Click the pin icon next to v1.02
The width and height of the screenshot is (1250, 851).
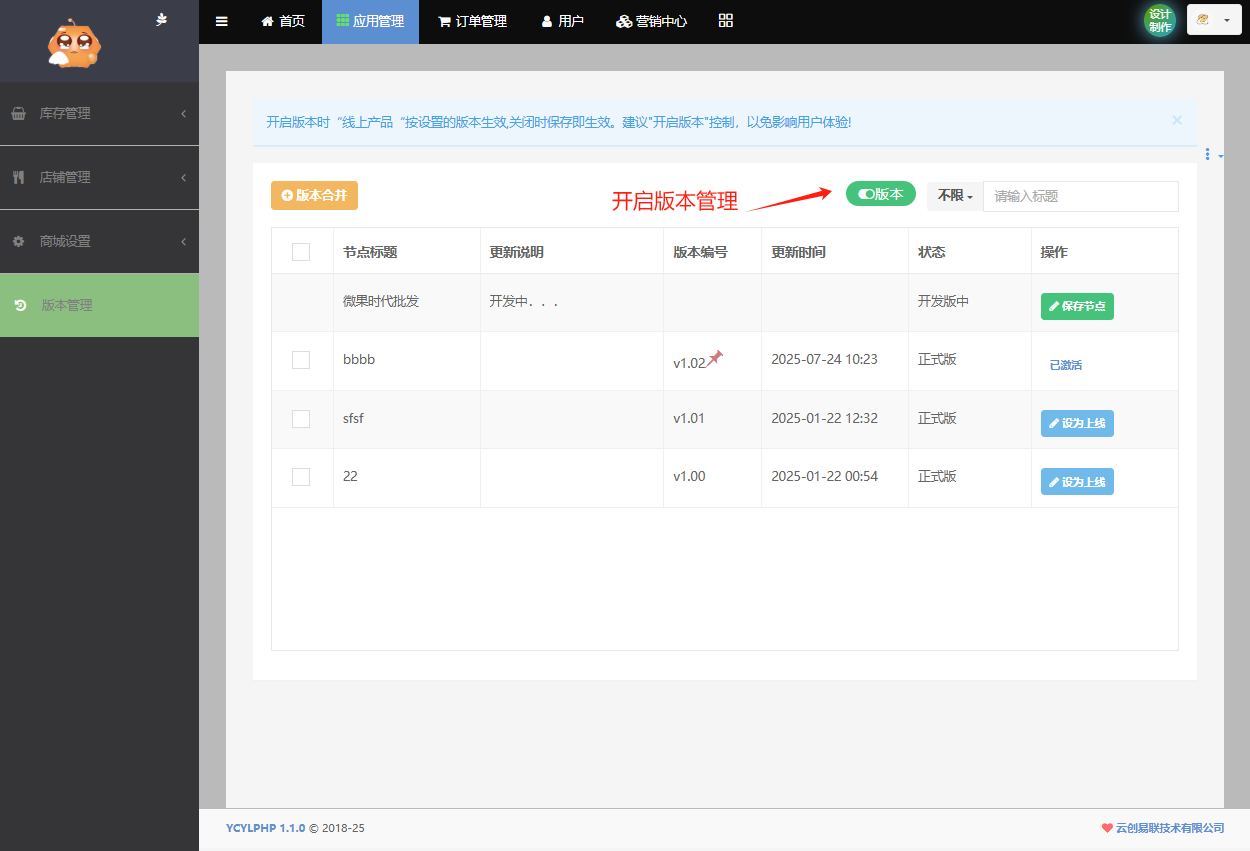coord(715,359)
